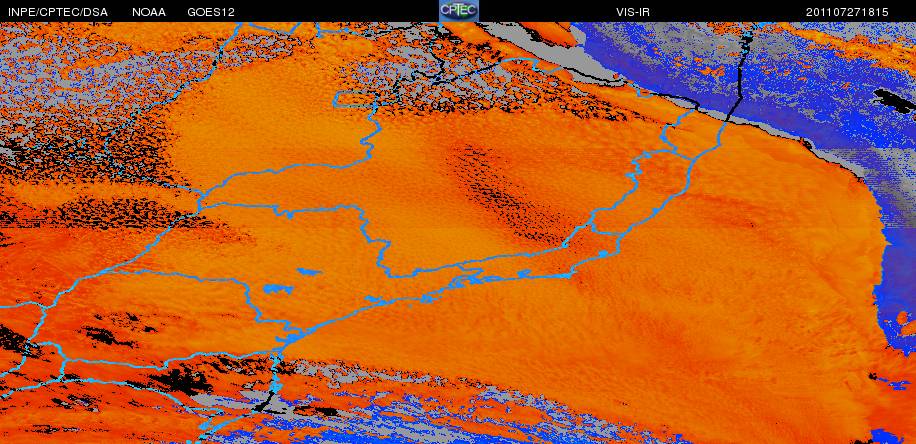916x444 pixels.
Task: Click the VIS-IR channel label
Action: [x=633, y=12]
